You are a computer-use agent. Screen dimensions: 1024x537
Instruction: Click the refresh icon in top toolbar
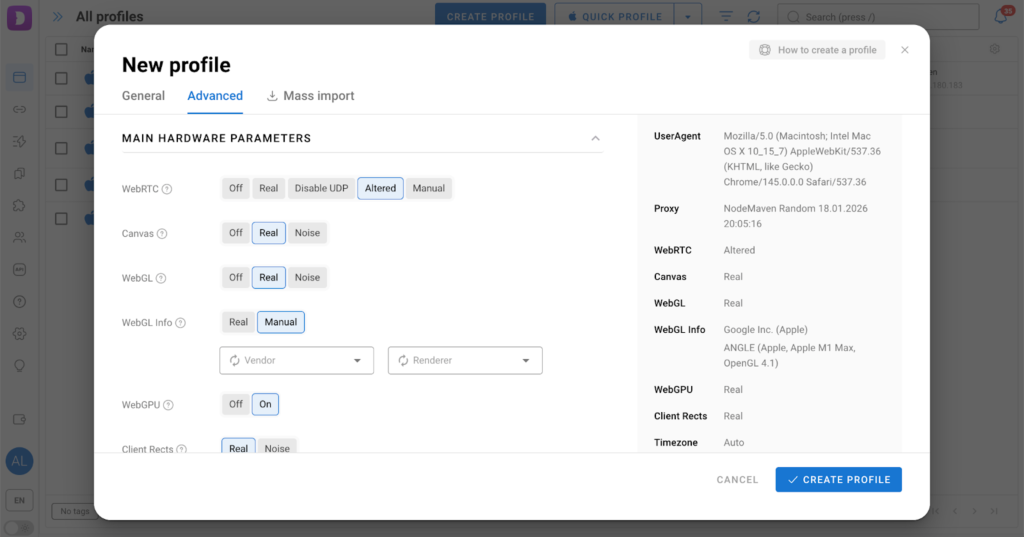(x=753, y=17)
